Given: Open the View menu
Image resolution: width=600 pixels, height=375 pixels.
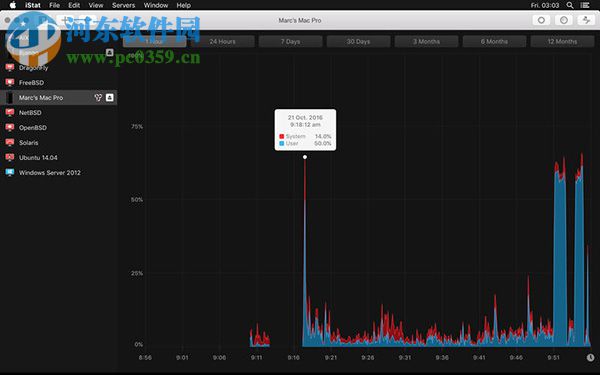Looking at the screenshot, I should (96, 5).
